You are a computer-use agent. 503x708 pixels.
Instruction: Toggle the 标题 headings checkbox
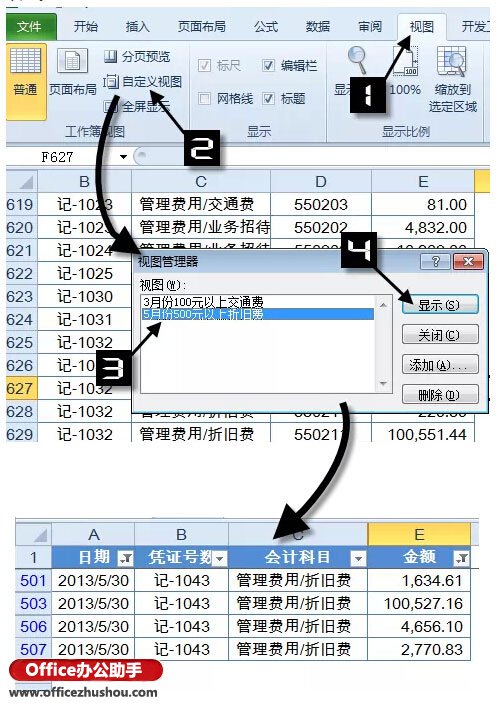268,98
